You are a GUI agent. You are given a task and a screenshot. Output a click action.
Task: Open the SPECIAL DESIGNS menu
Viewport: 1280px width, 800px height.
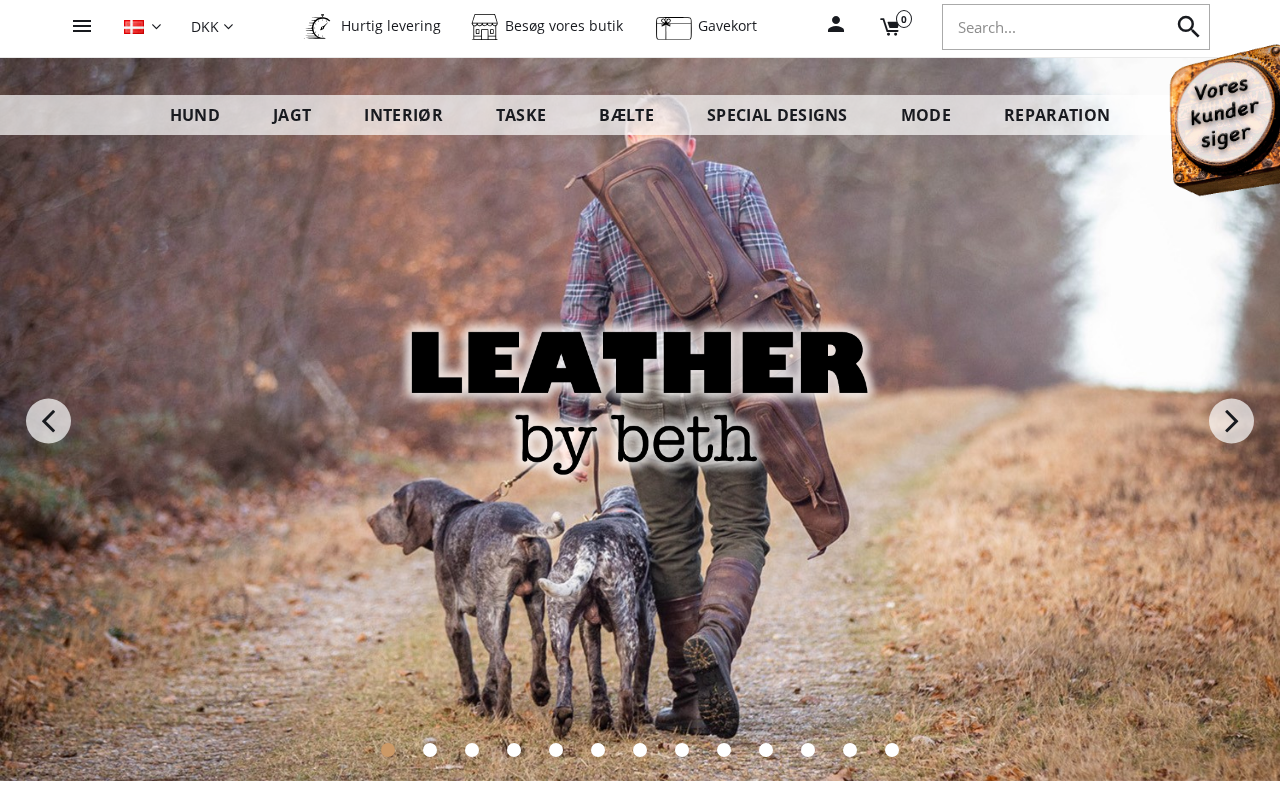pos(777,115)
